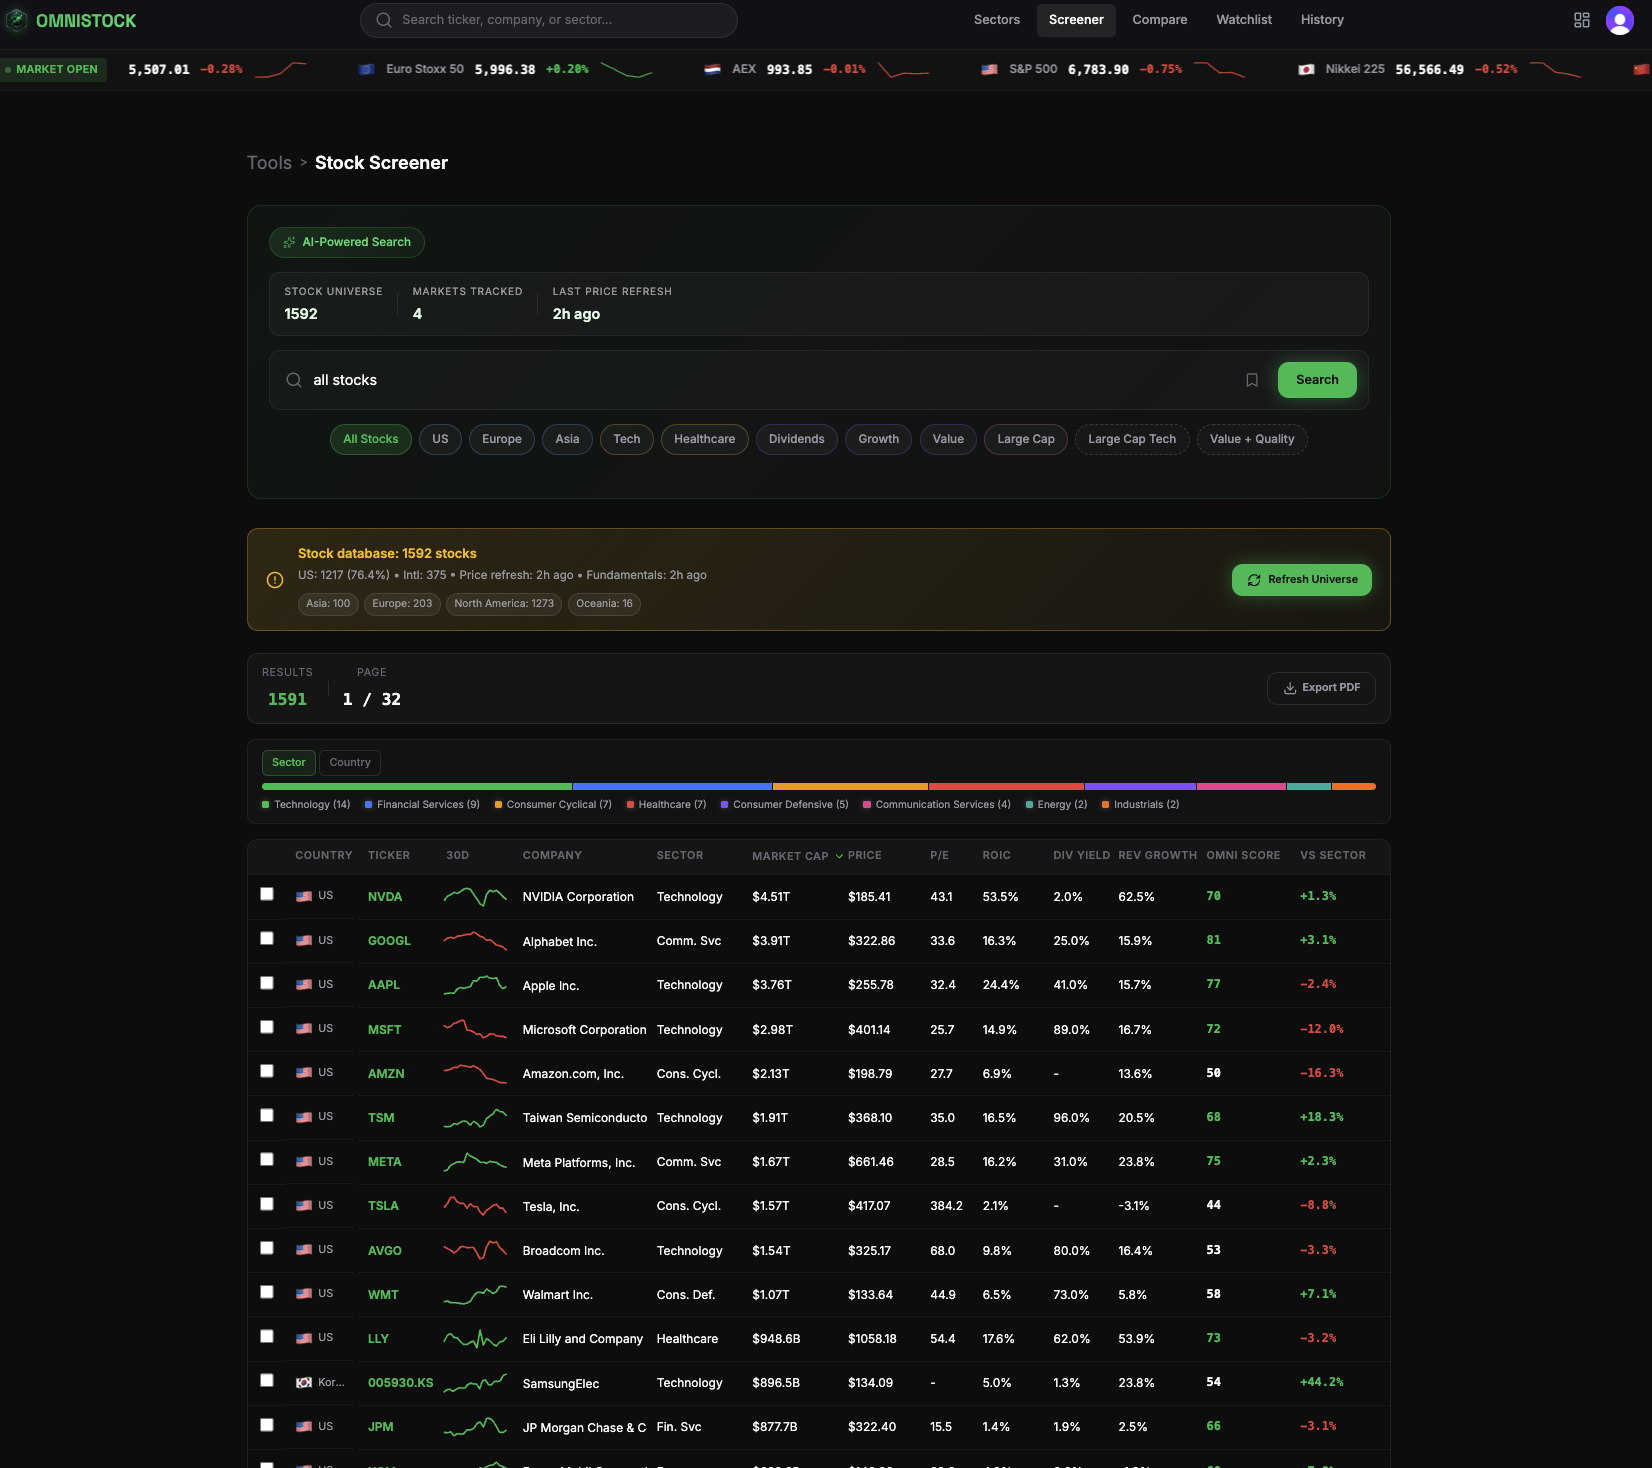Click the download icon on Export PDF

click(1290, 688)
